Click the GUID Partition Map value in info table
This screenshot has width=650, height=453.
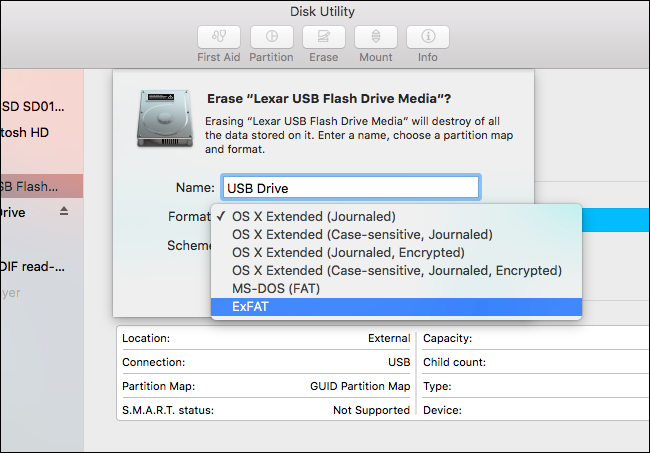[x=359, y=386]
